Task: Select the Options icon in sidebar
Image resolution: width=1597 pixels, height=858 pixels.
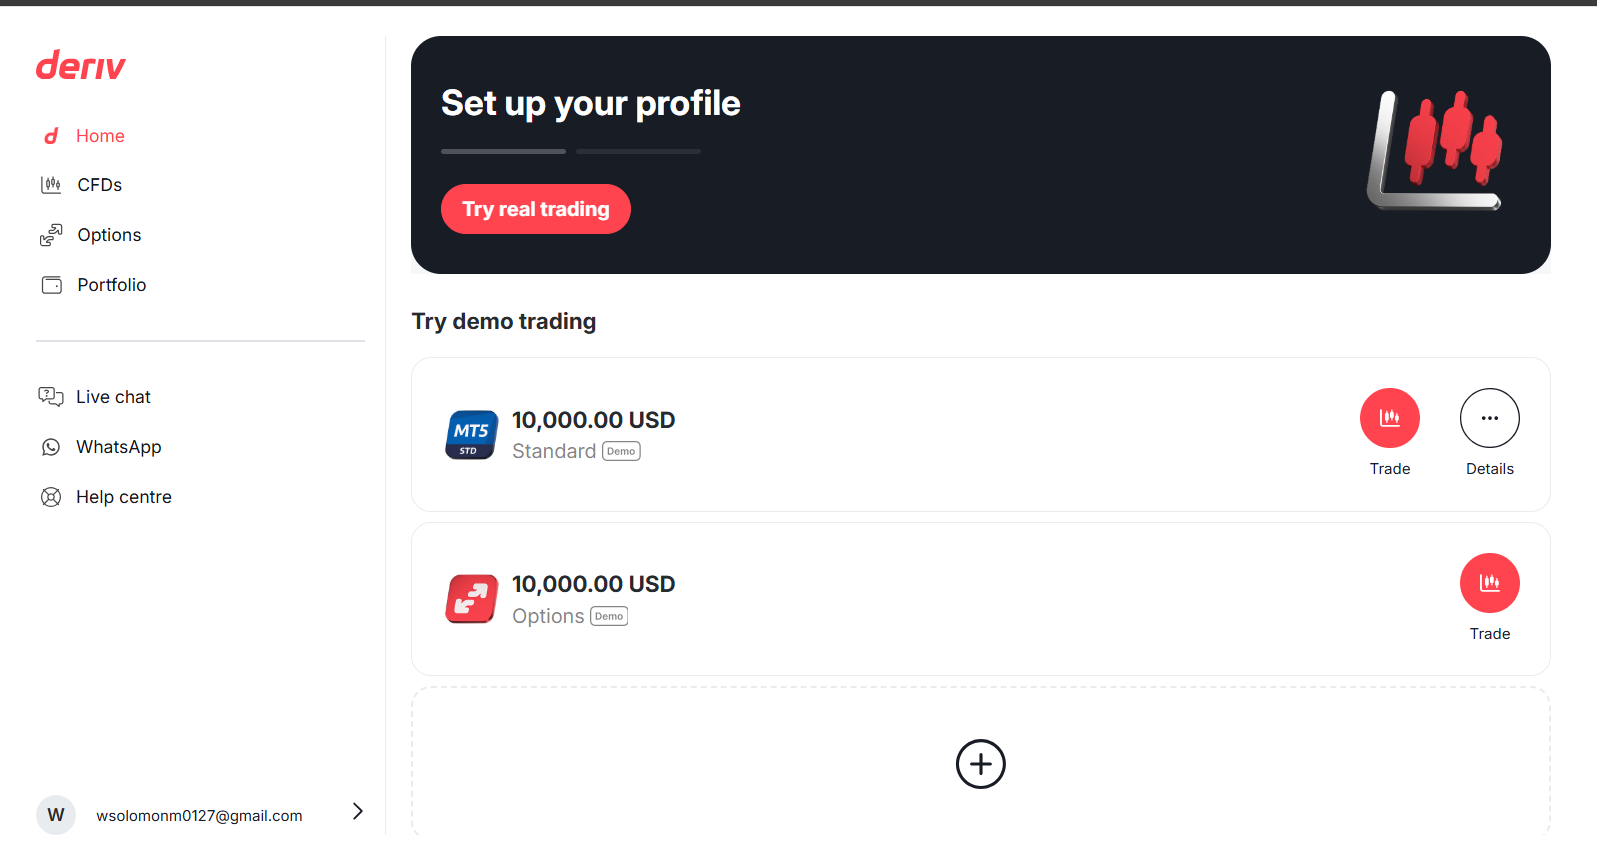Action: coord(51,235)
